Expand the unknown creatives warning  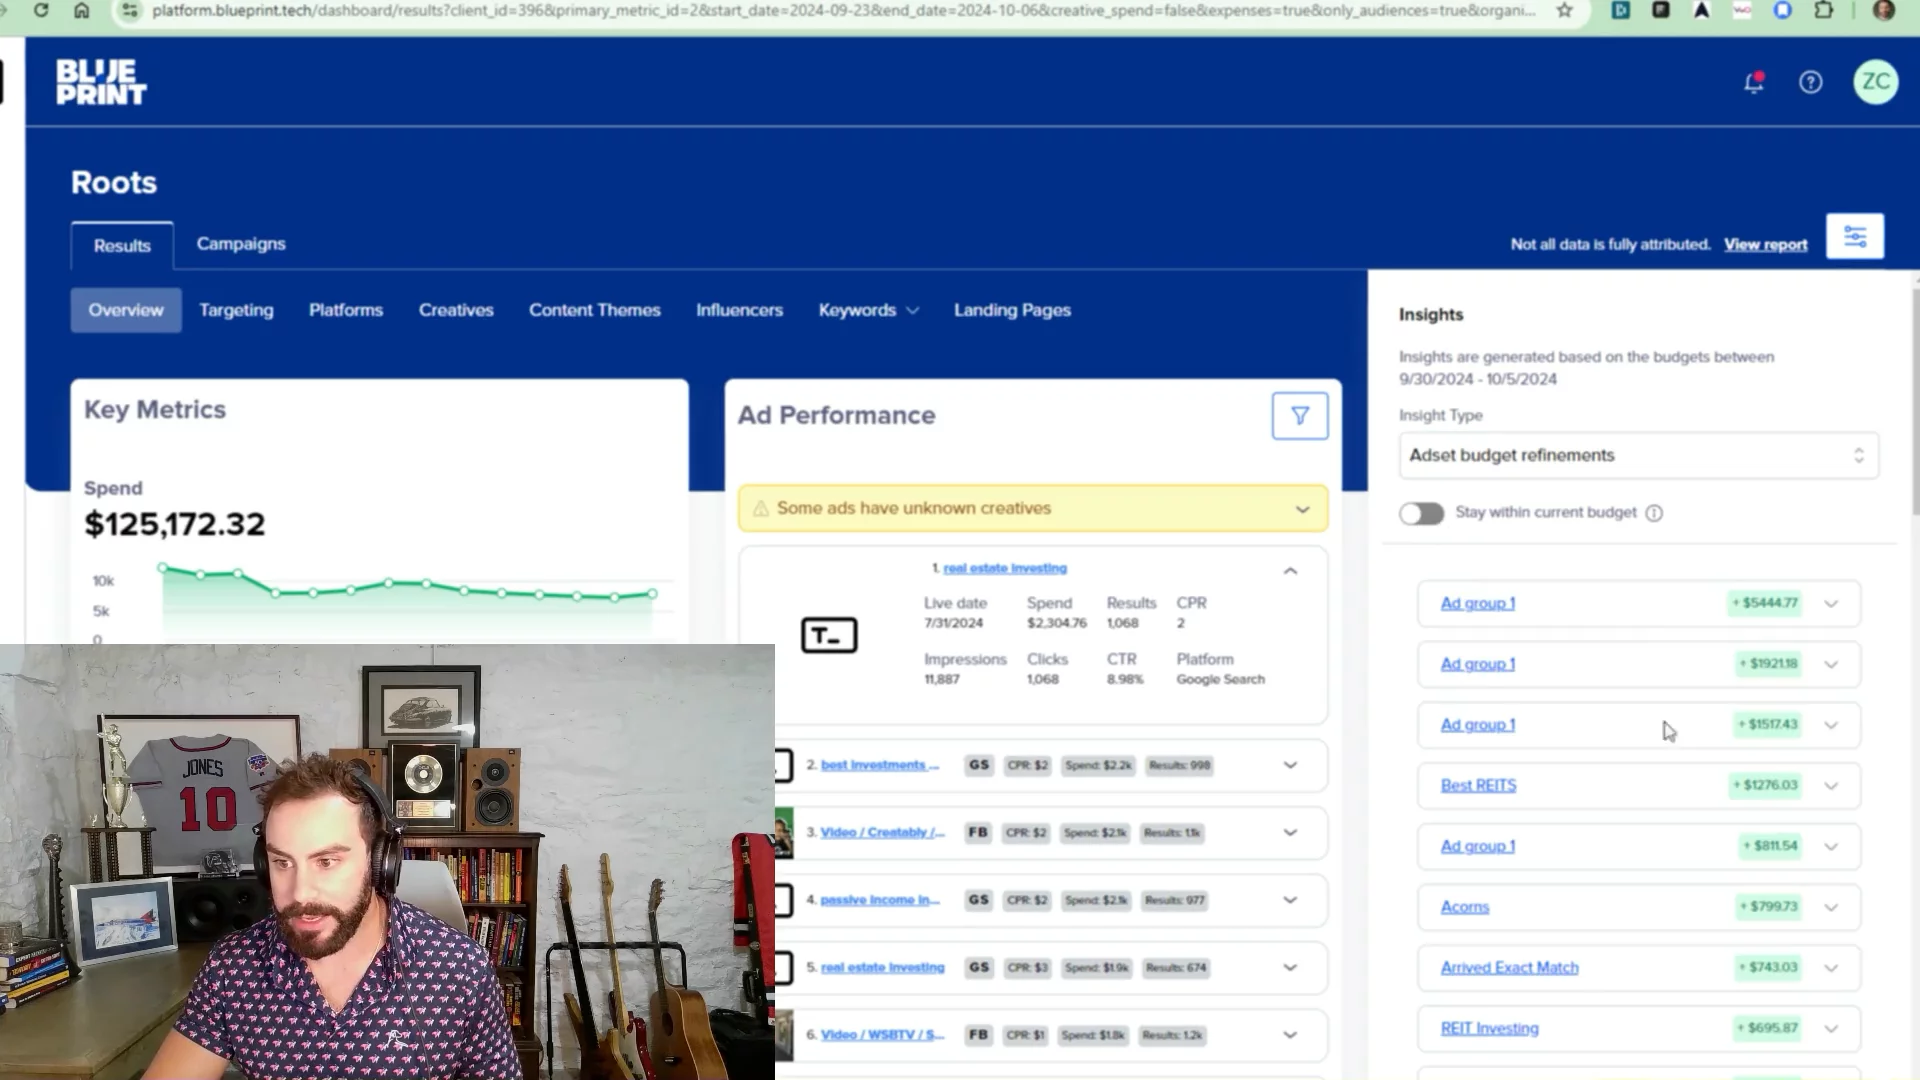point(1302,509)
